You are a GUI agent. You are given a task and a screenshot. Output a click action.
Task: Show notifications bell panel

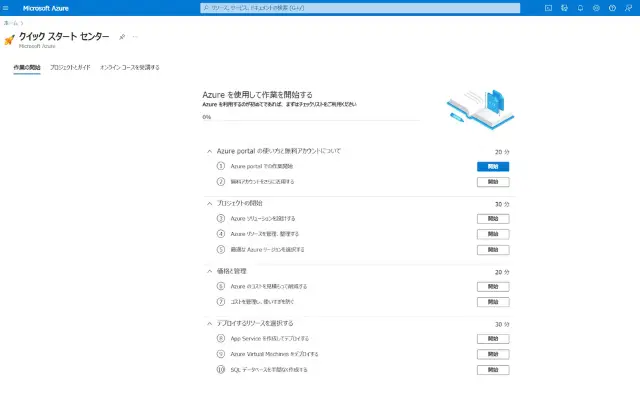pos(580,8)
